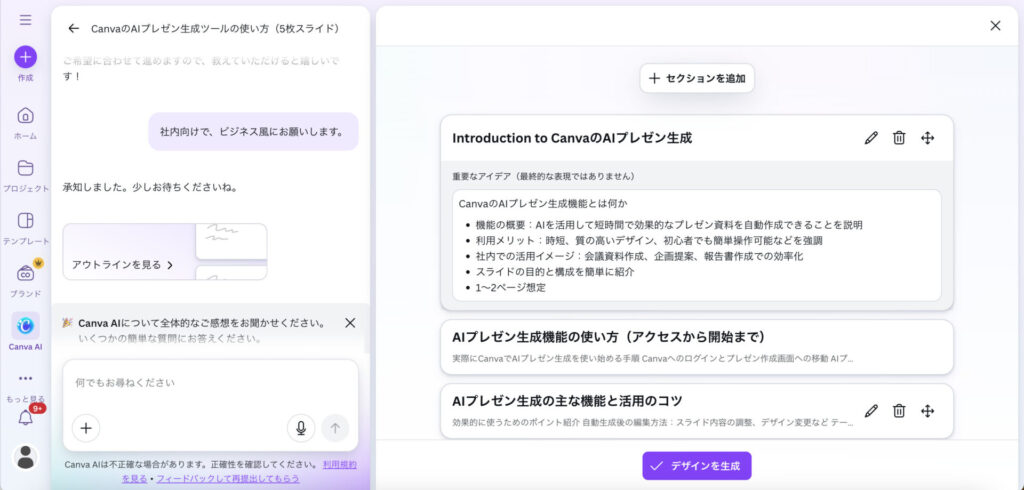Open the 利用規約 link
Viewport: 1024px width, 490px height.
(339, 465)
